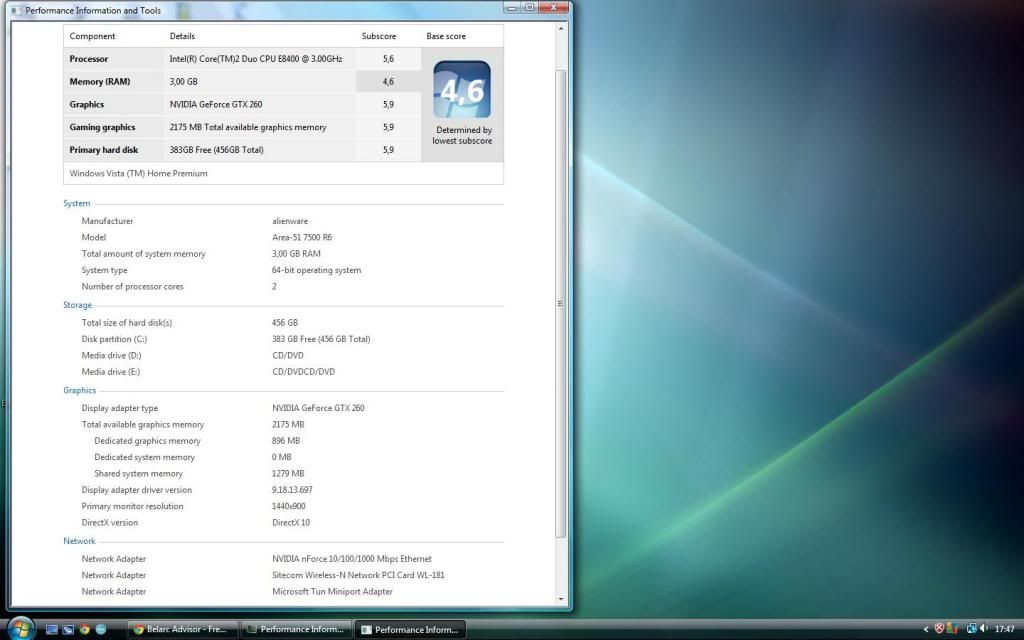The height and width of the screenshot is (640, 1024).
Task: Click the Base score column header
Action: (446, 37)
